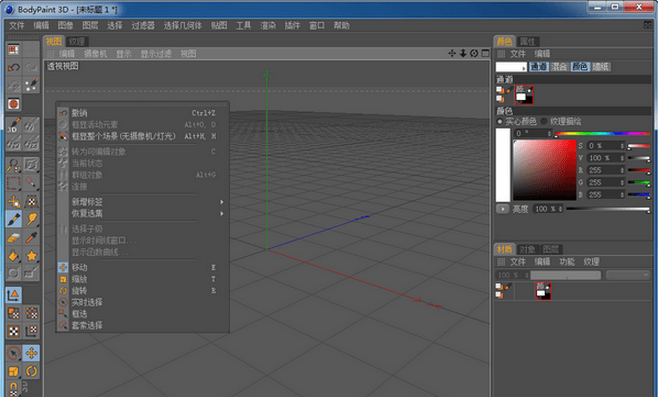Click the red saturation-value color picker square
658x397 pixels.
545,170
